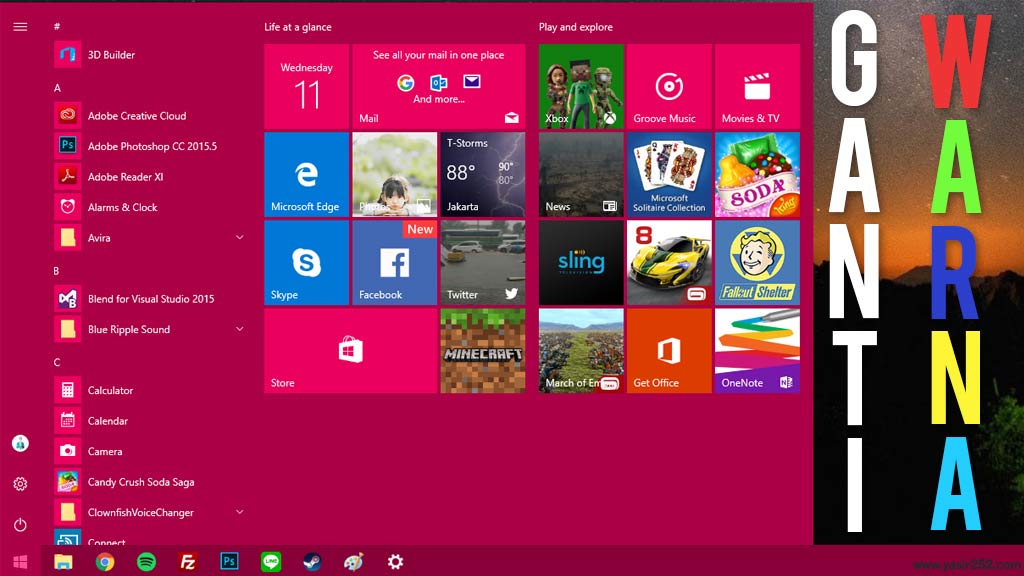This screenshot has width=1024, height=576.
Task: Click the hamburger menu at top of Start
Action: 20,27
